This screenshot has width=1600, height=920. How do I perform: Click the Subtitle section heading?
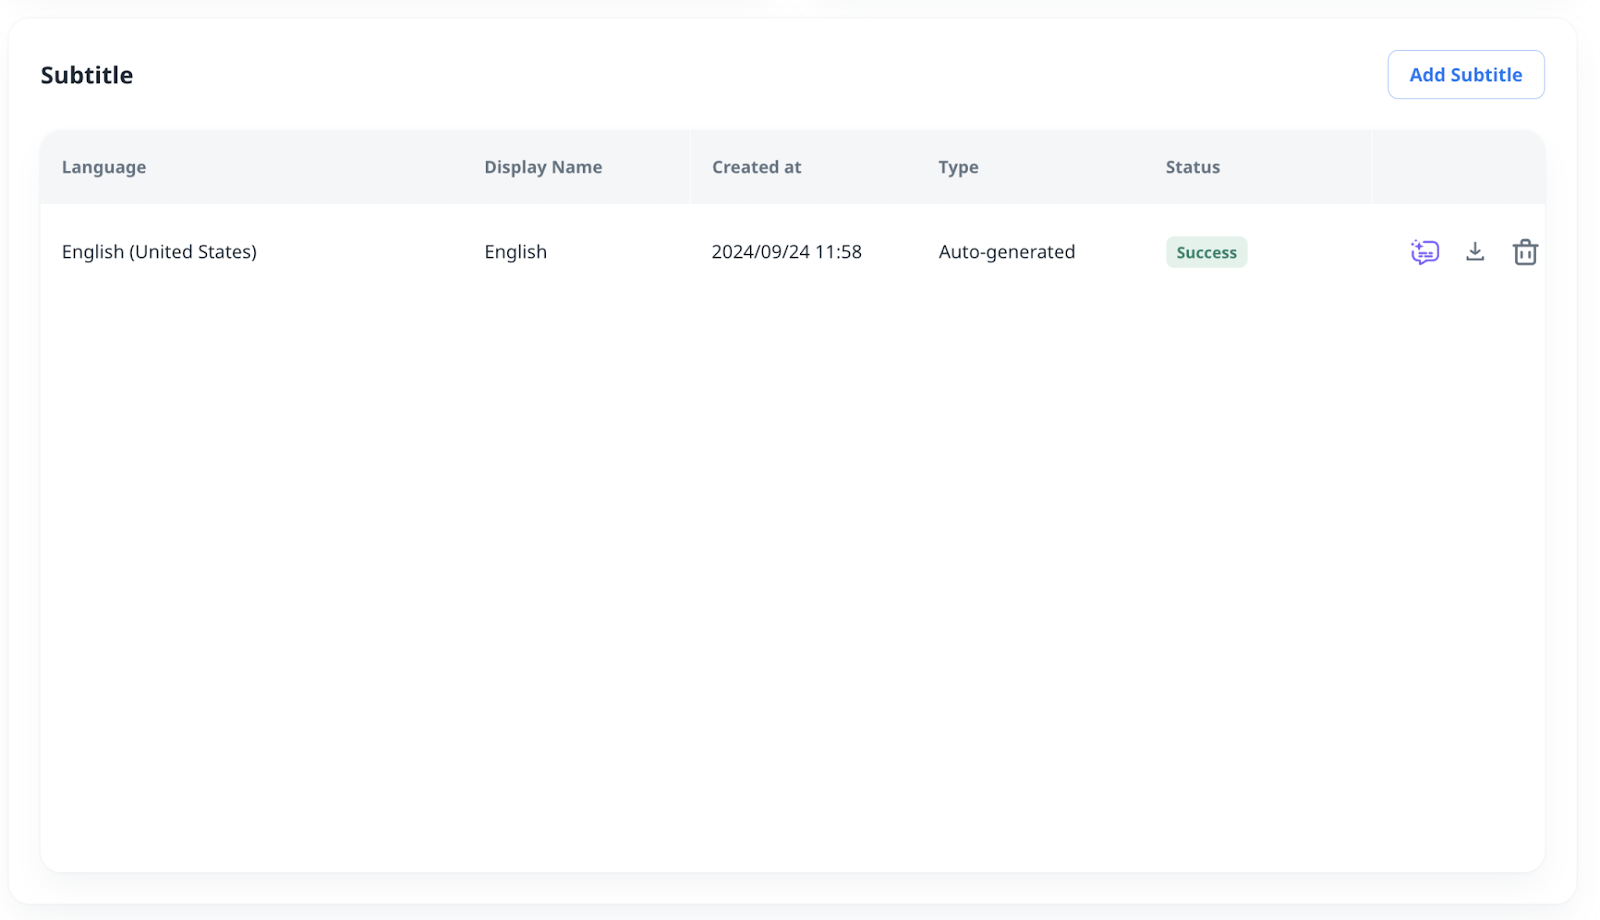pos(87,75)
